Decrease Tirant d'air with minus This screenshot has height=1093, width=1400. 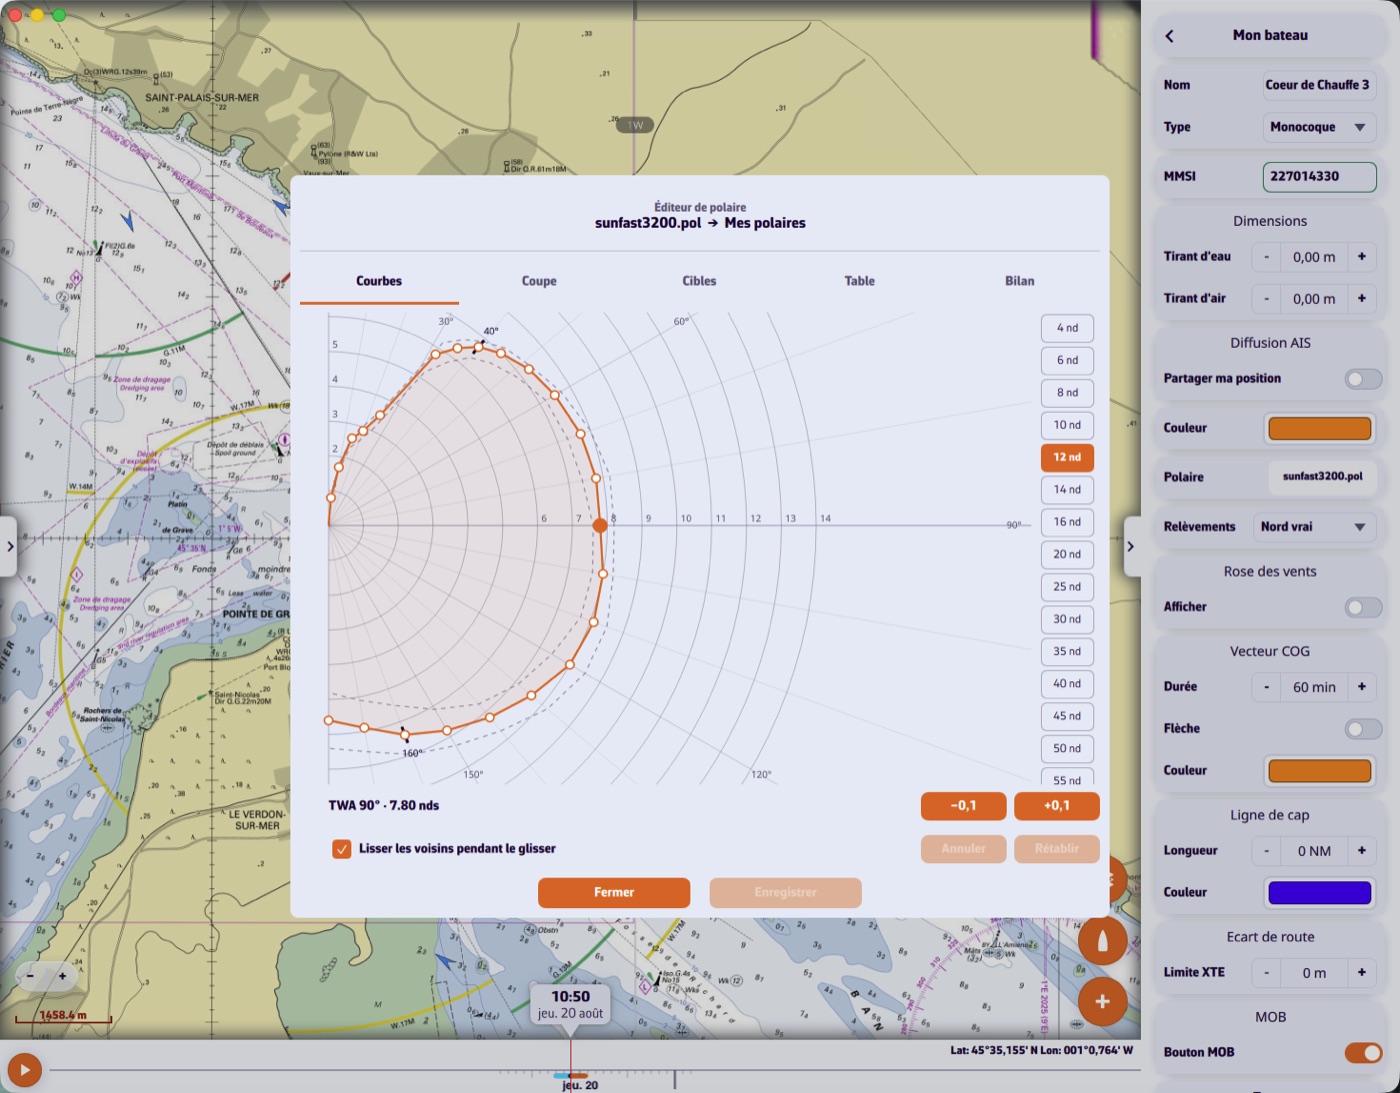(1266, 299)
